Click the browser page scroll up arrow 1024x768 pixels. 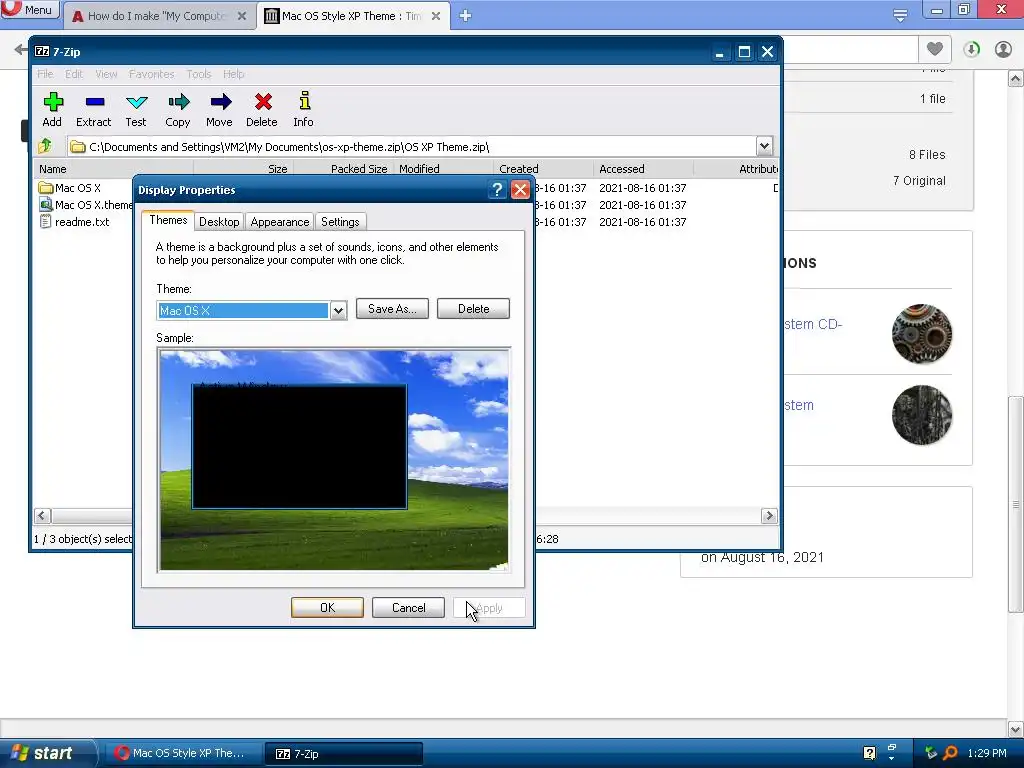point(1016,79)
